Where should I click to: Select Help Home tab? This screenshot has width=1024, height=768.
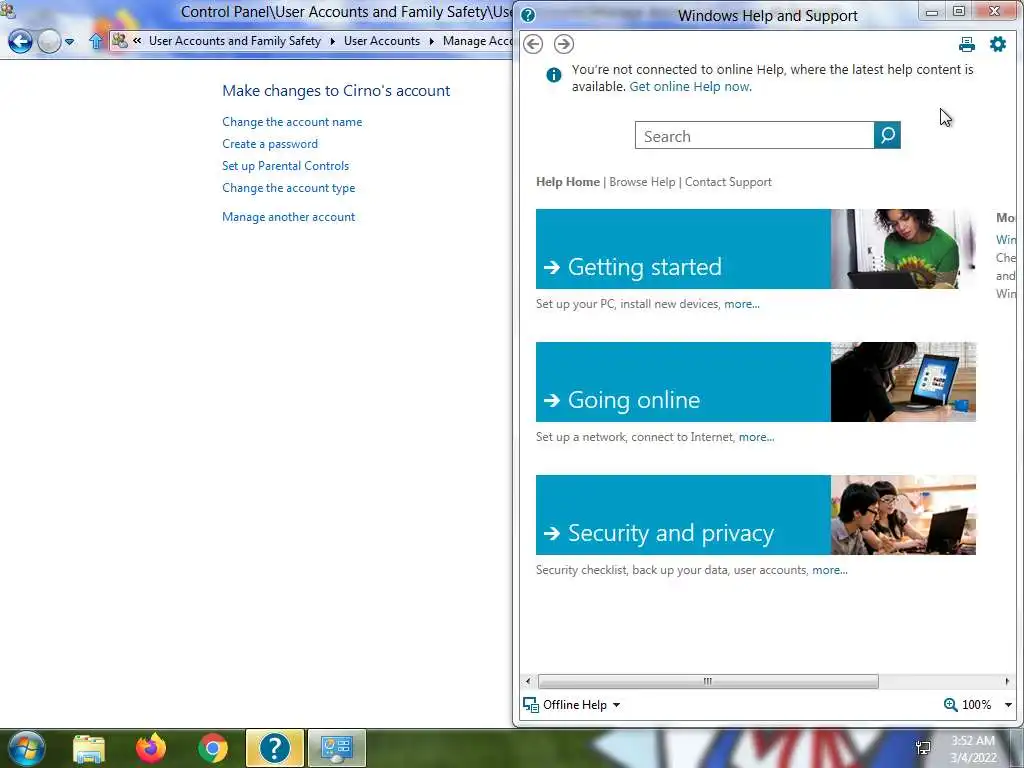(568, 182)
